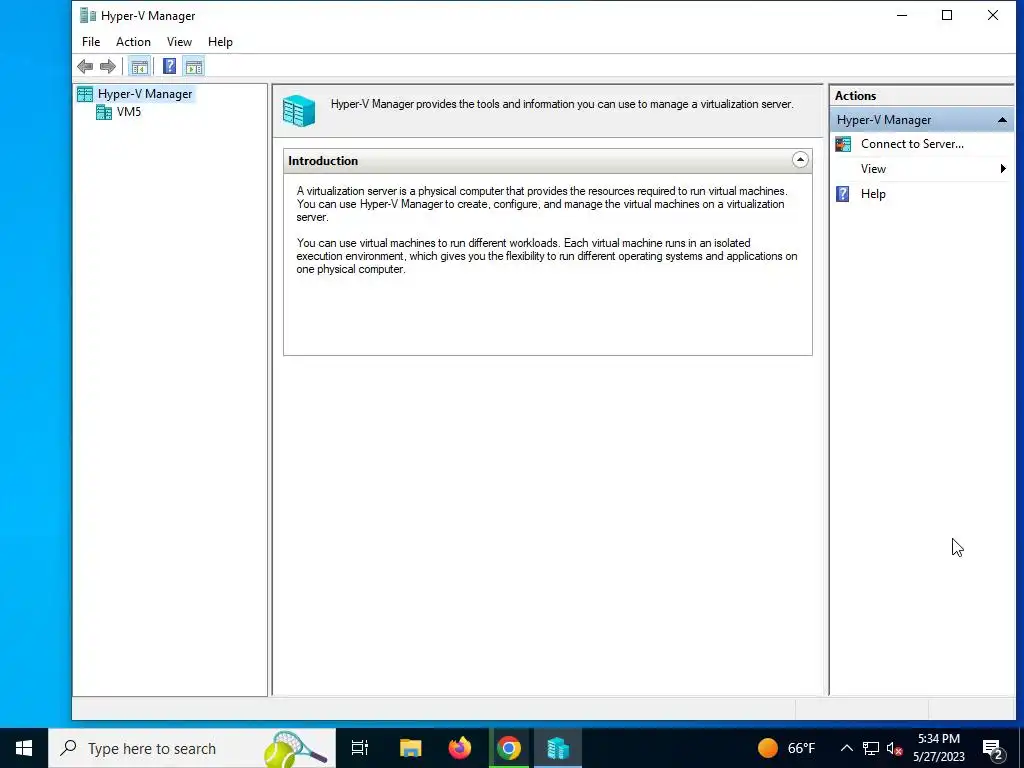
Task: Click the Forward arrow toolbar icon
Action: 108,66
